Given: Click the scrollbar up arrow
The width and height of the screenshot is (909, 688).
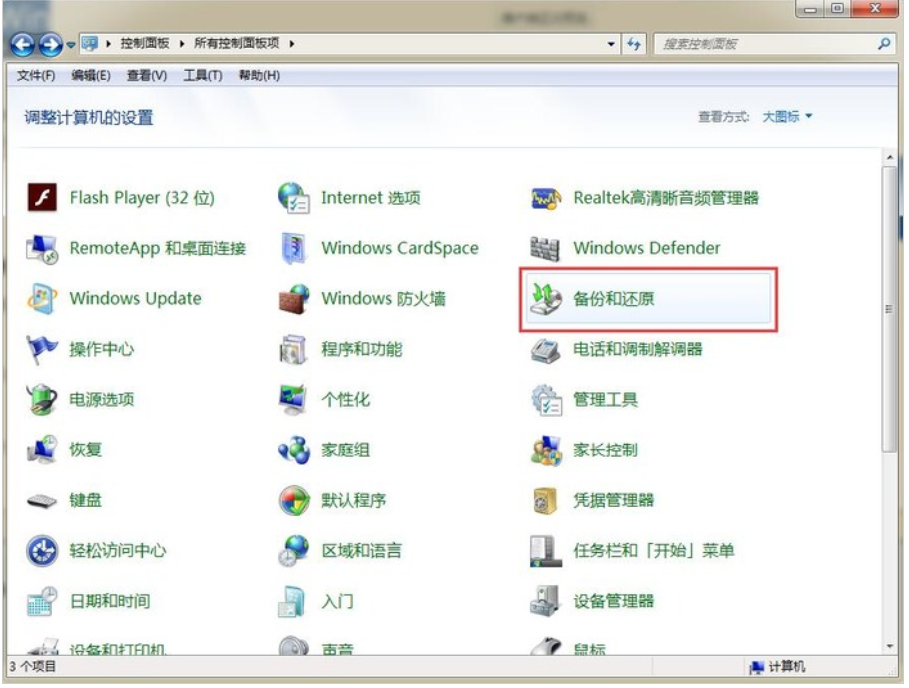Looking at the screenshot, I should tap(889, 157).
